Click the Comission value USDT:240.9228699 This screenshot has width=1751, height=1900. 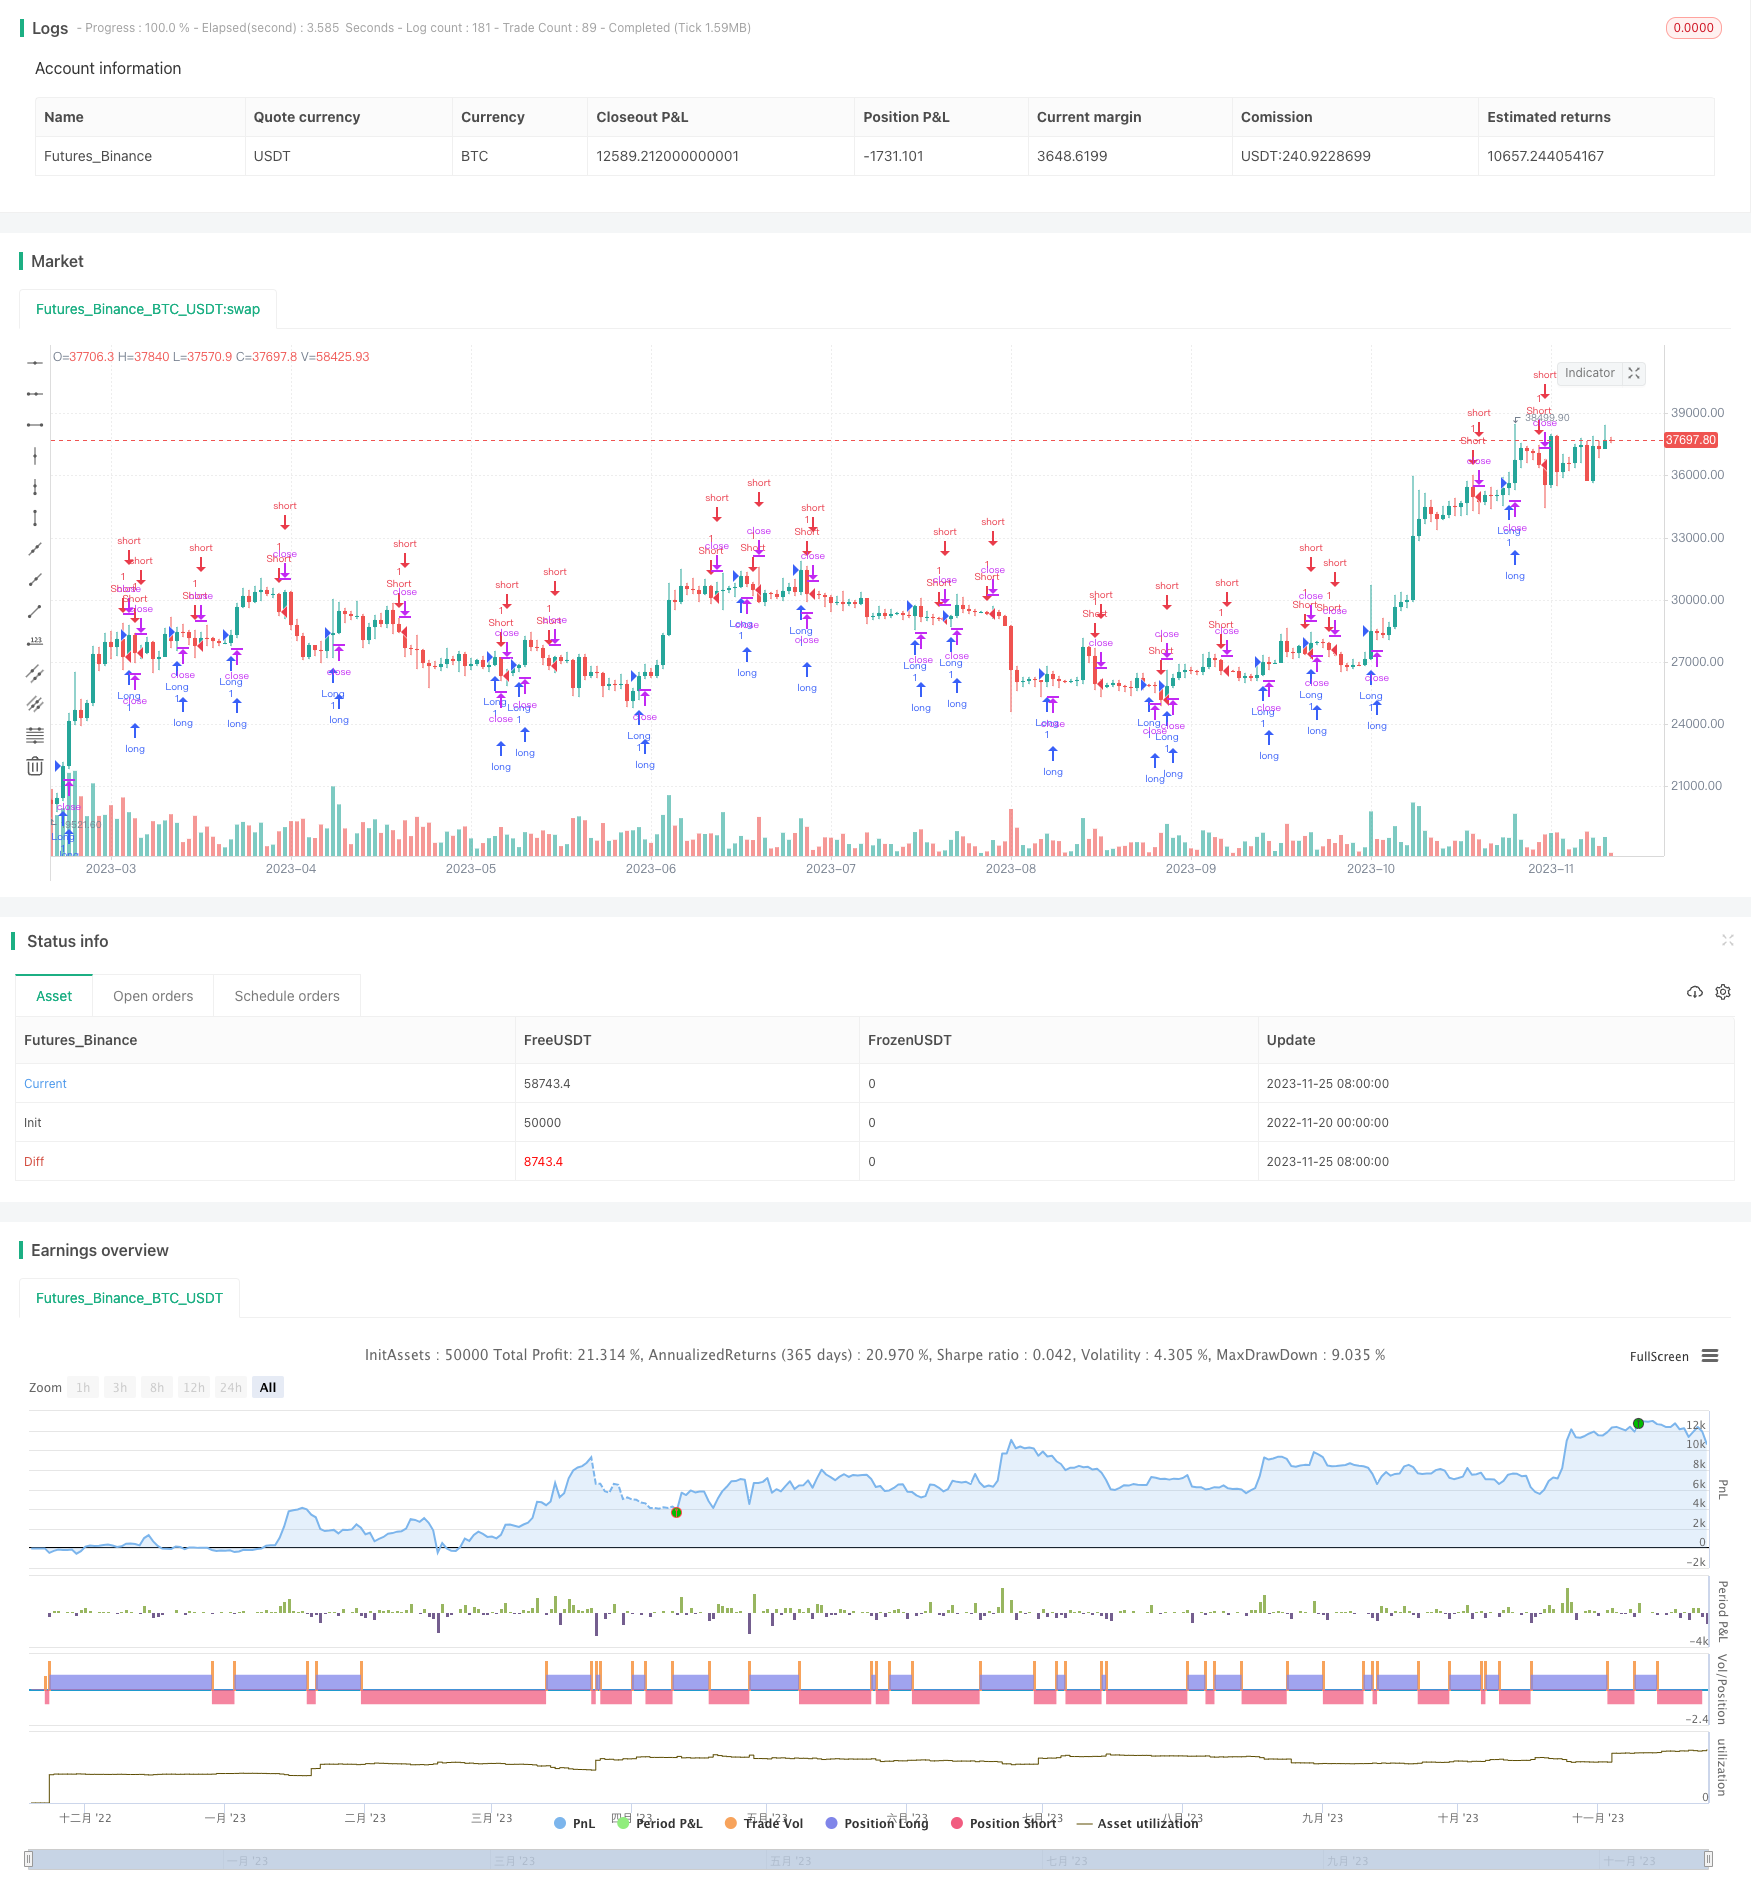click(1305, 156)
